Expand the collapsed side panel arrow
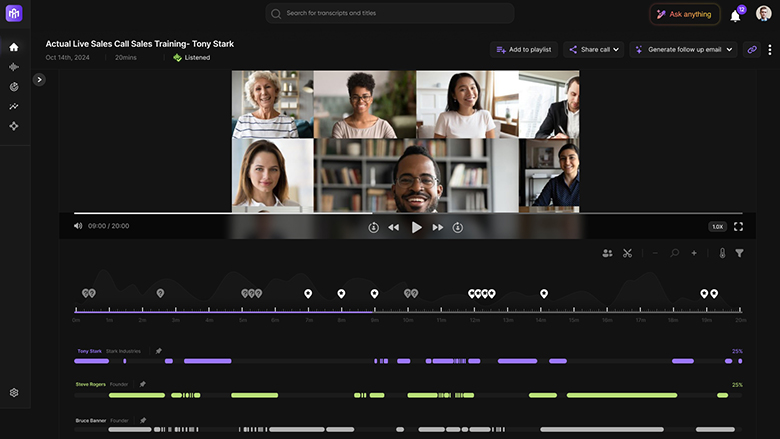The width and height of the screenshot is (780, 439). pos(39,80)
